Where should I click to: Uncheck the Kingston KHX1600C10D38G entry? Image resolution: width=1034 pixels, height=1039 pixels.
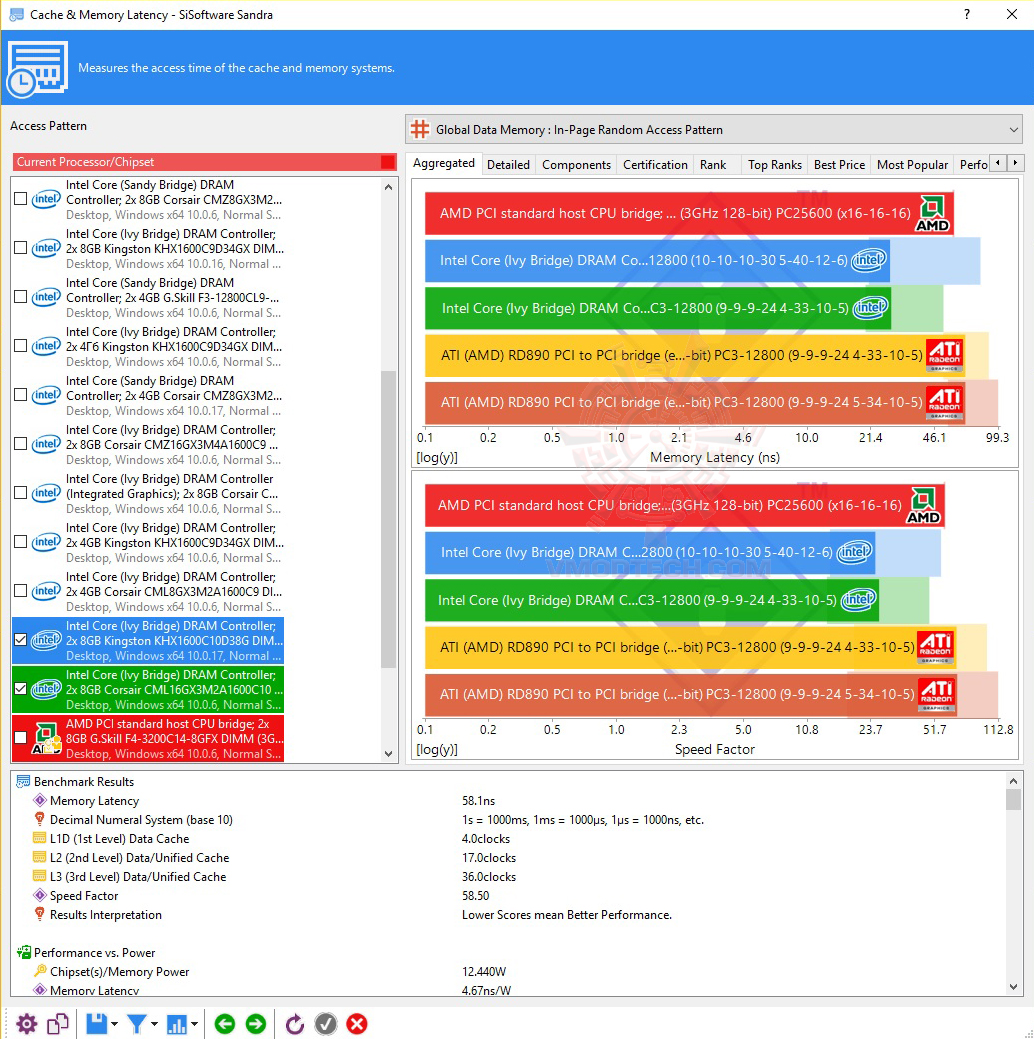21,640
